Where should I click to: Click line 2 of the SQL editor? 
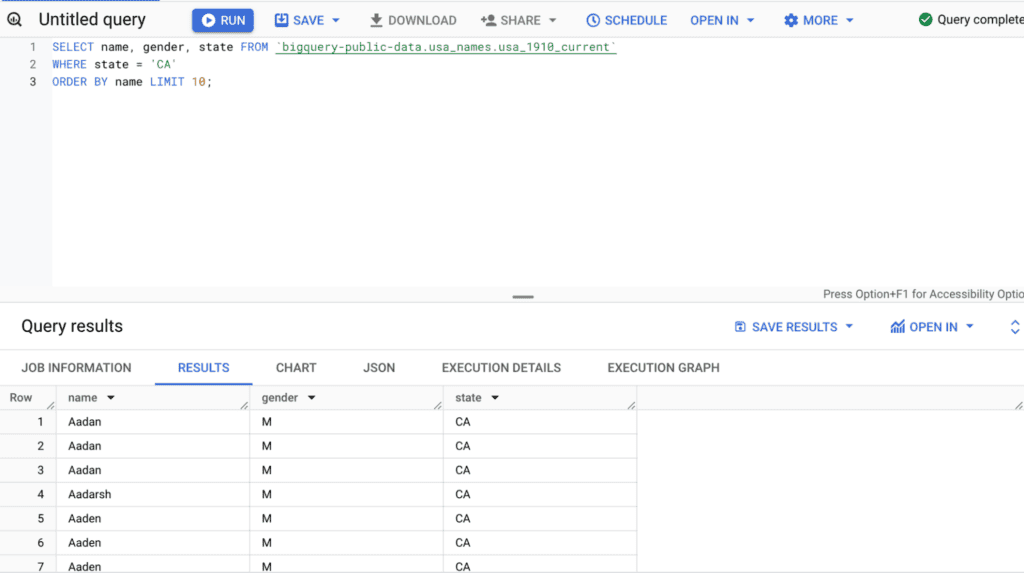tap(114, 64)
